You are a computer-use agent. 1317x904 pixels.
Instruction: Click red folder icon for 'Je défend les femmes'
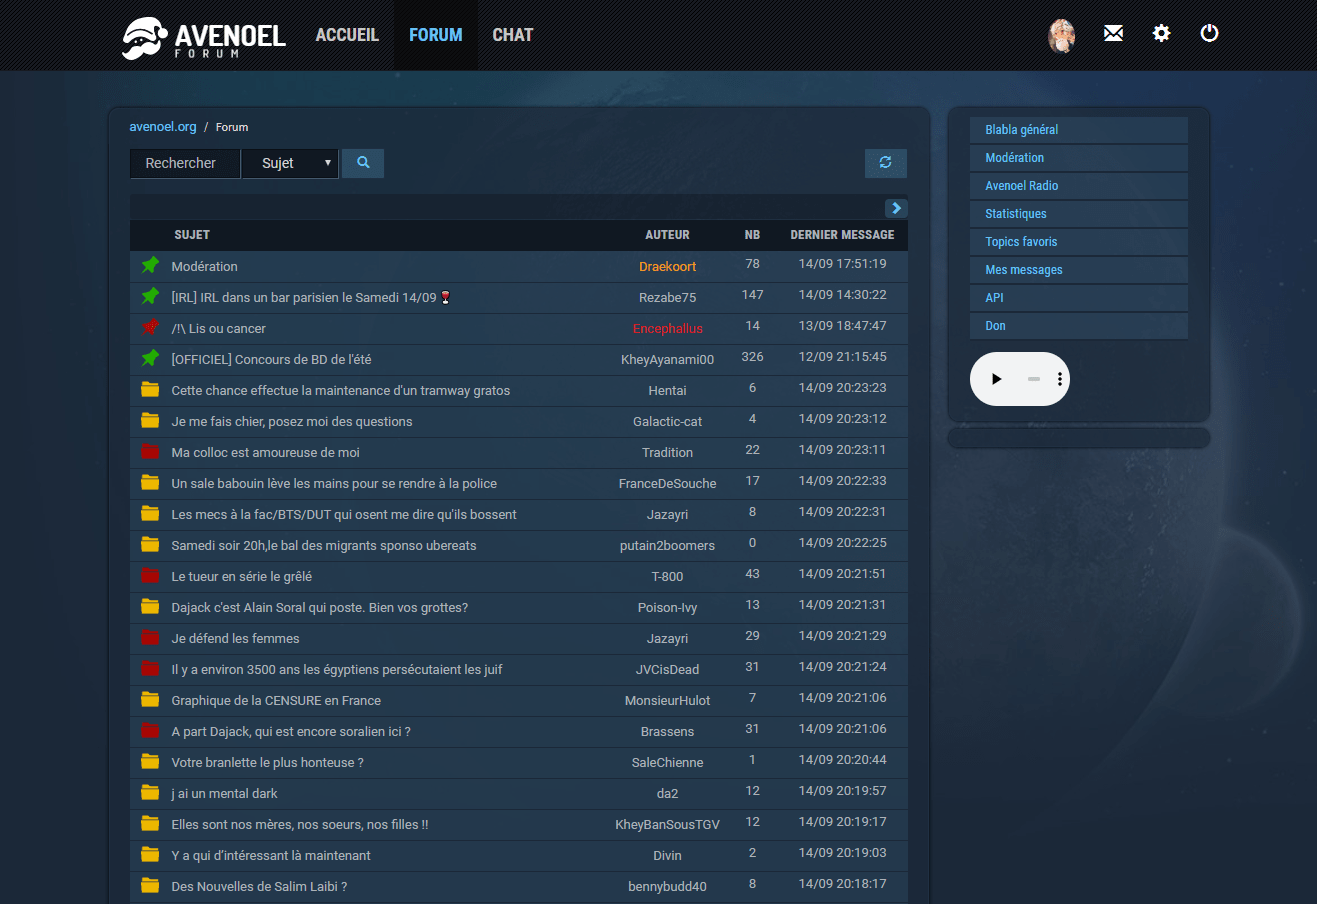click(150, 638)
